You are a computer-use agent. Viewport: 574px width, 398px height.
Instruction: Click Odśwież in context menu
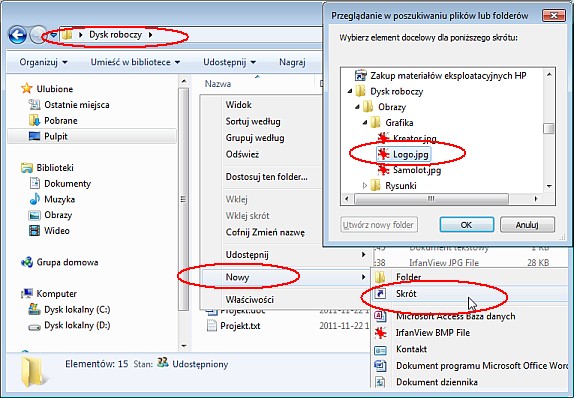point(242,154)
